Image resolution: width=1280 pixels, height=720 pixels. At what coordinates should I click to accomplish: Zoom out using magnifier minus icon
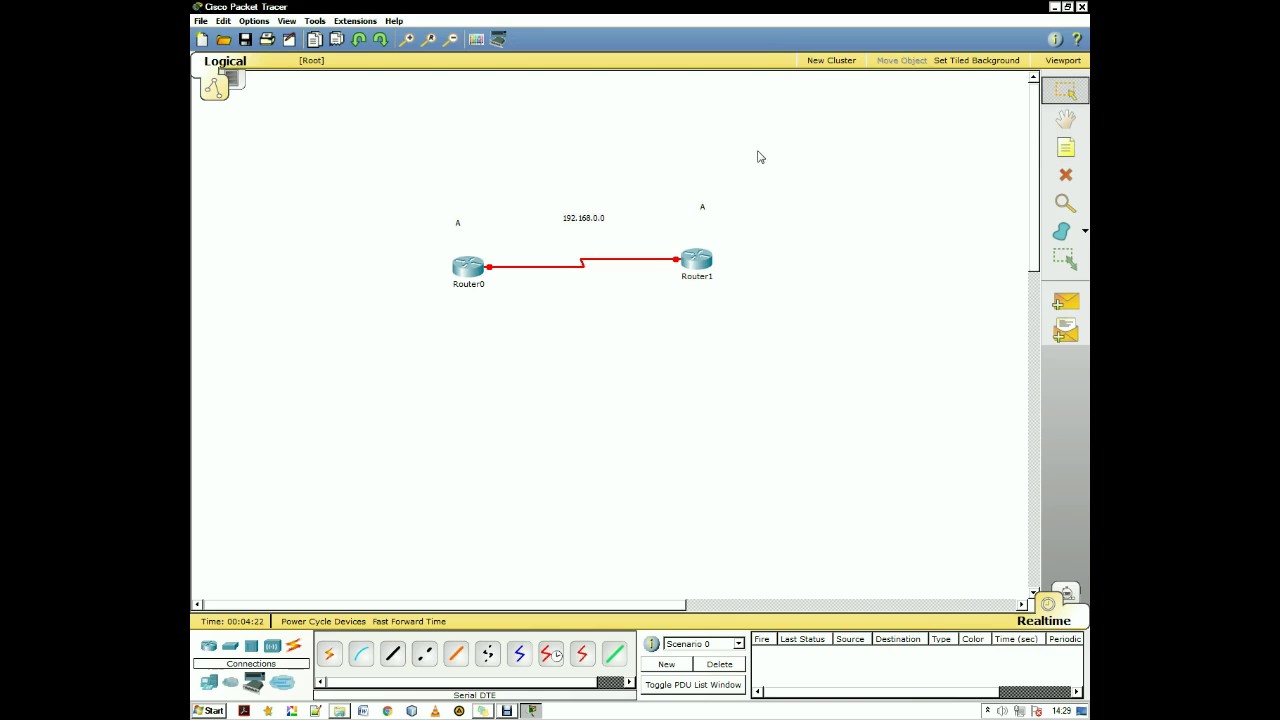pyautogui.click(x=450, y=39)
